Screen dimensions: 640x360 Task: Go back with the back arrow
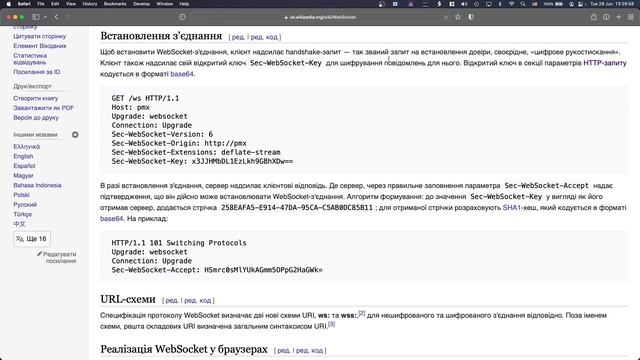56,17
